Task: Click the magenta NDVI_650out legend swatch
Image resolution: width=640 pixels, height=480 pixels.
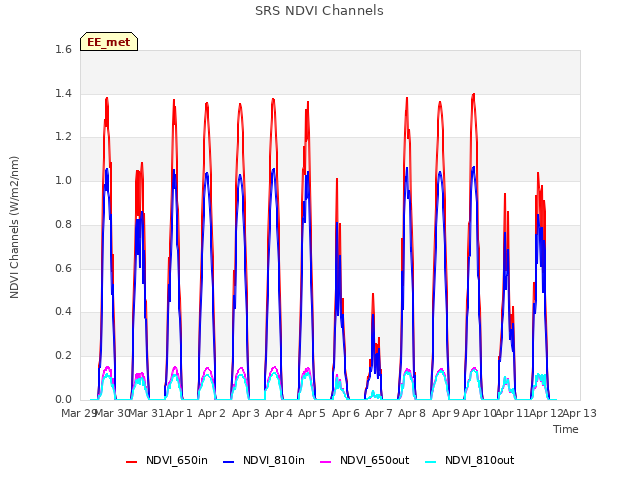Action: click(326, 462)
